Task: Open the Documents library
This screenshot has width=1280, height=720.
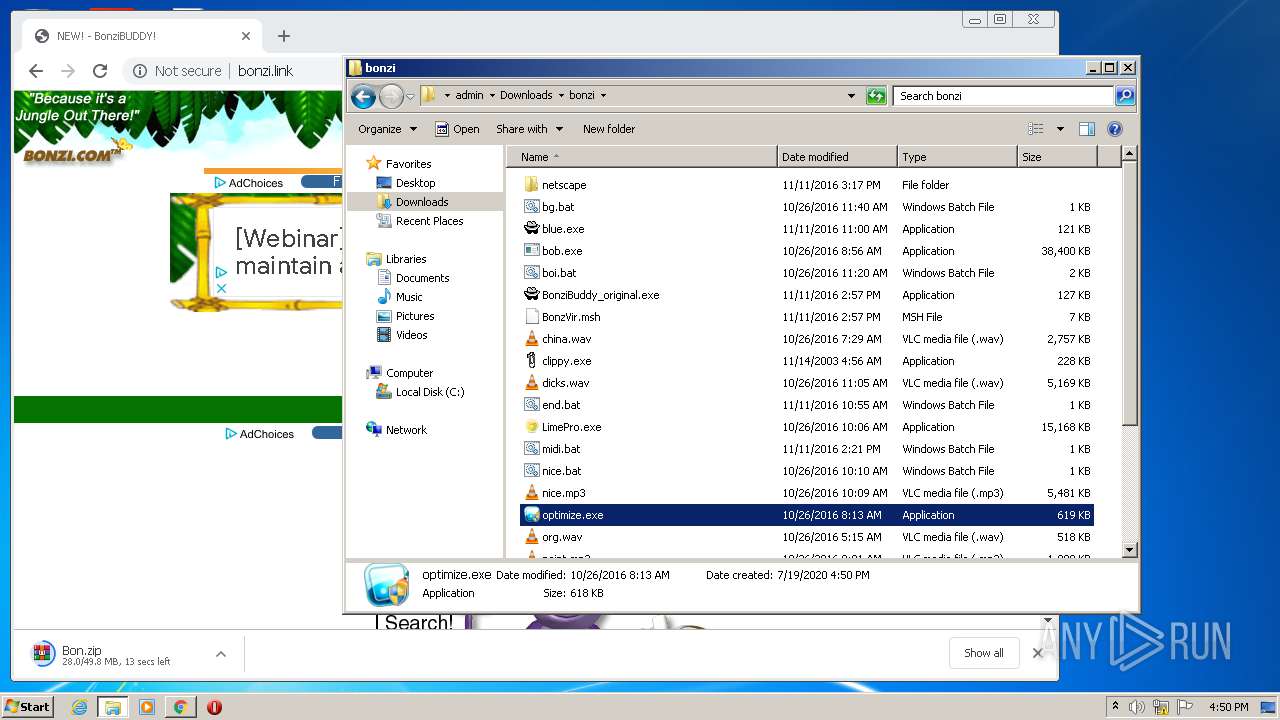Action: click(x=422, y=278)
